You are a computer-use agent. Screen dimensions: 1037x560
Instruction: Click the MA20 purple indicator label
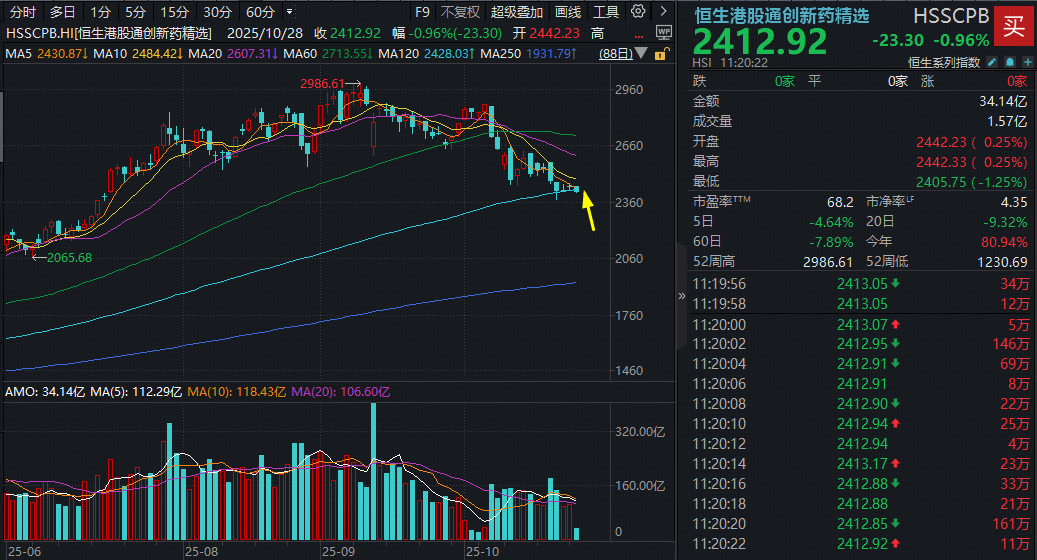tap(206, 52)
